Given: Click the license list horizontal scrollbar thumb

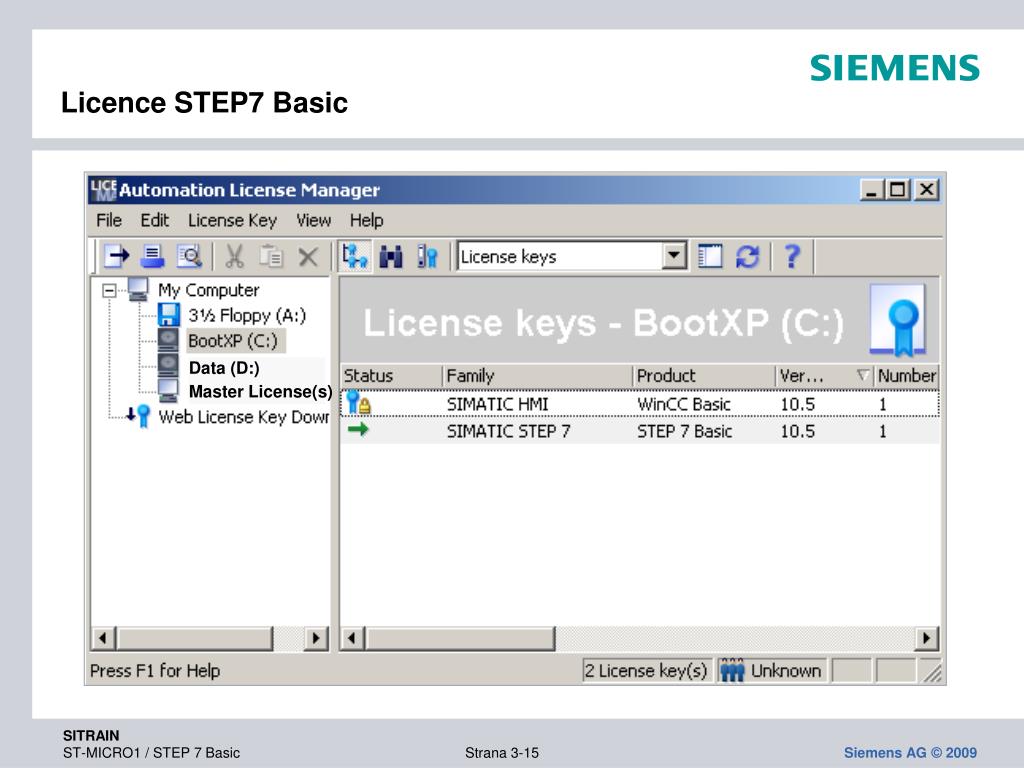Looking at the screenshot, I should pyautogui.click(x=460, y=638).
